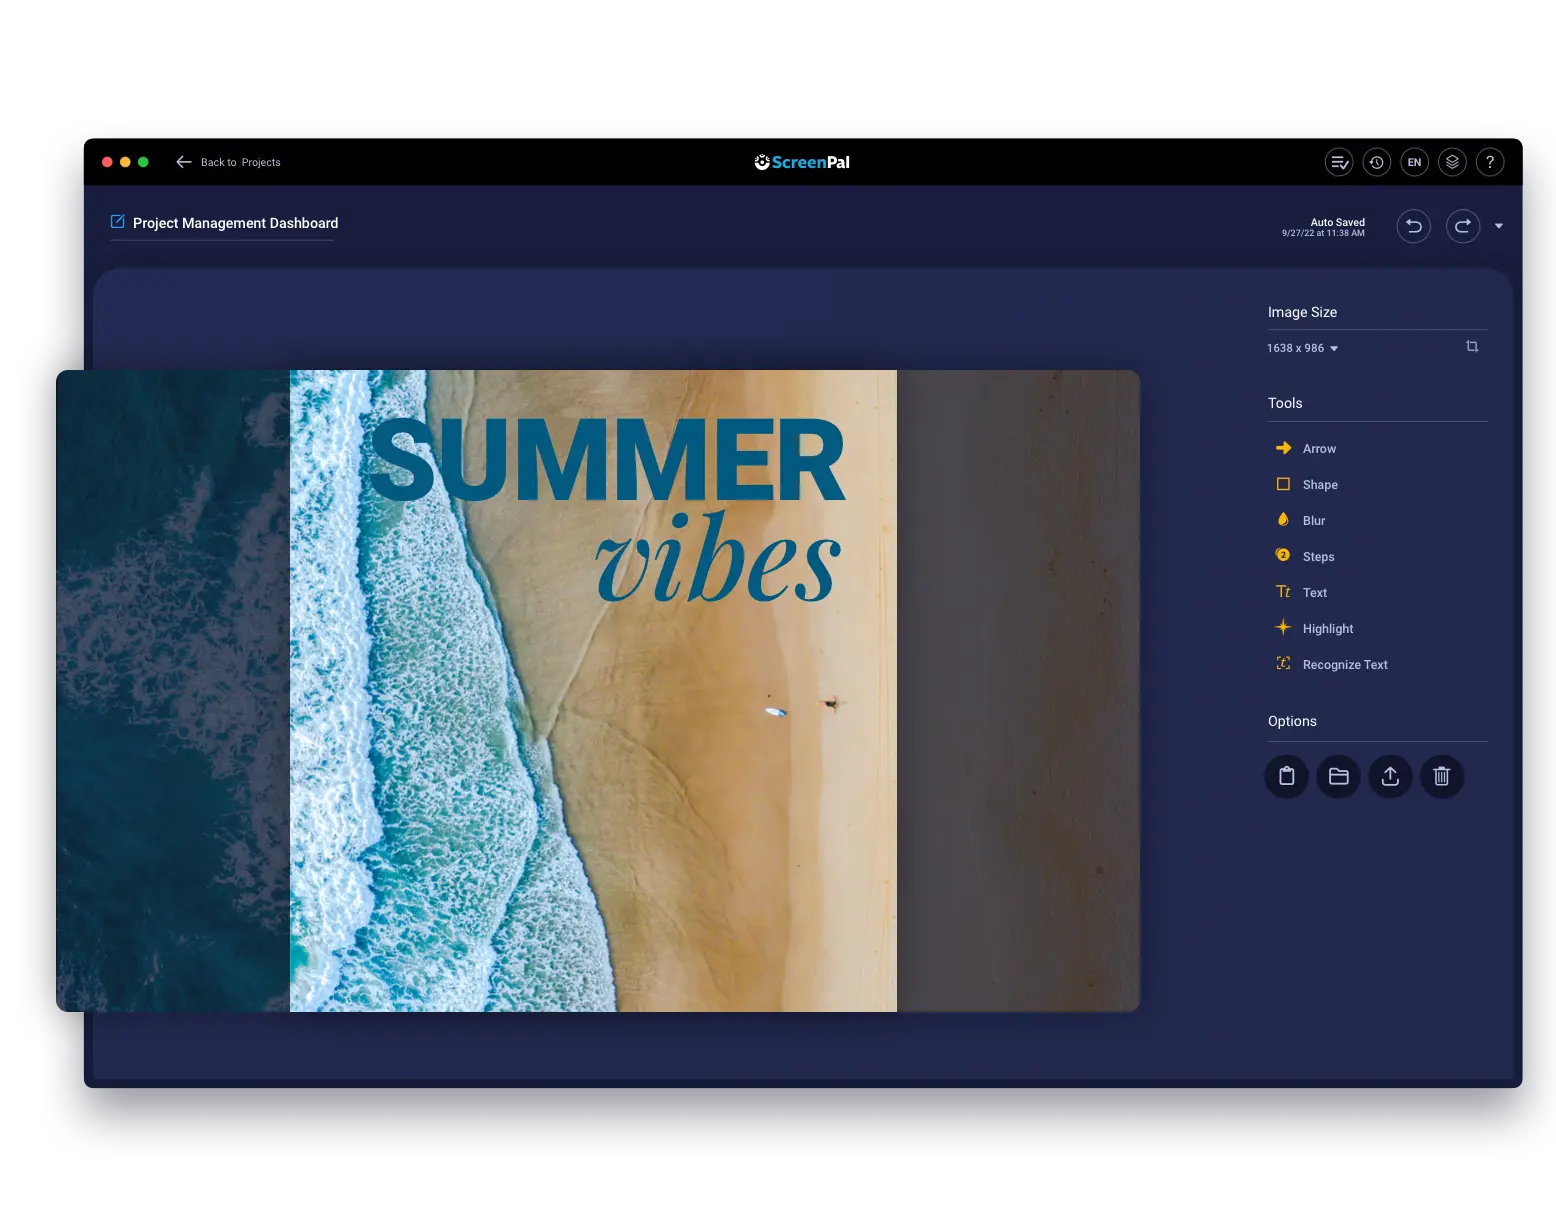Expand dropdown arrow next to redo
This screenshot has height=1226, width=1556.
(1499, 226)
